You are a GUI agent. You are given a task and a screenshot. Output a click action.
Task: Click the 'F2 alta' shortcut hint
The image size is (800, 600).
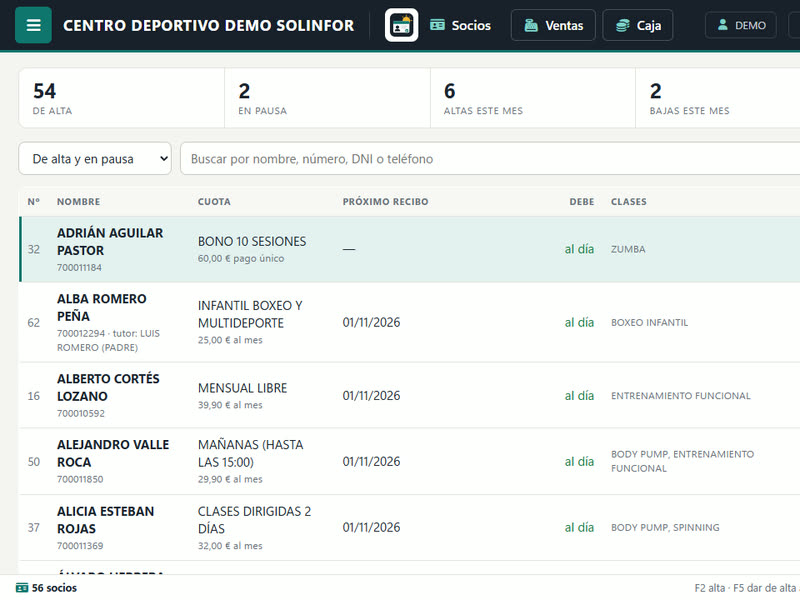710,588
